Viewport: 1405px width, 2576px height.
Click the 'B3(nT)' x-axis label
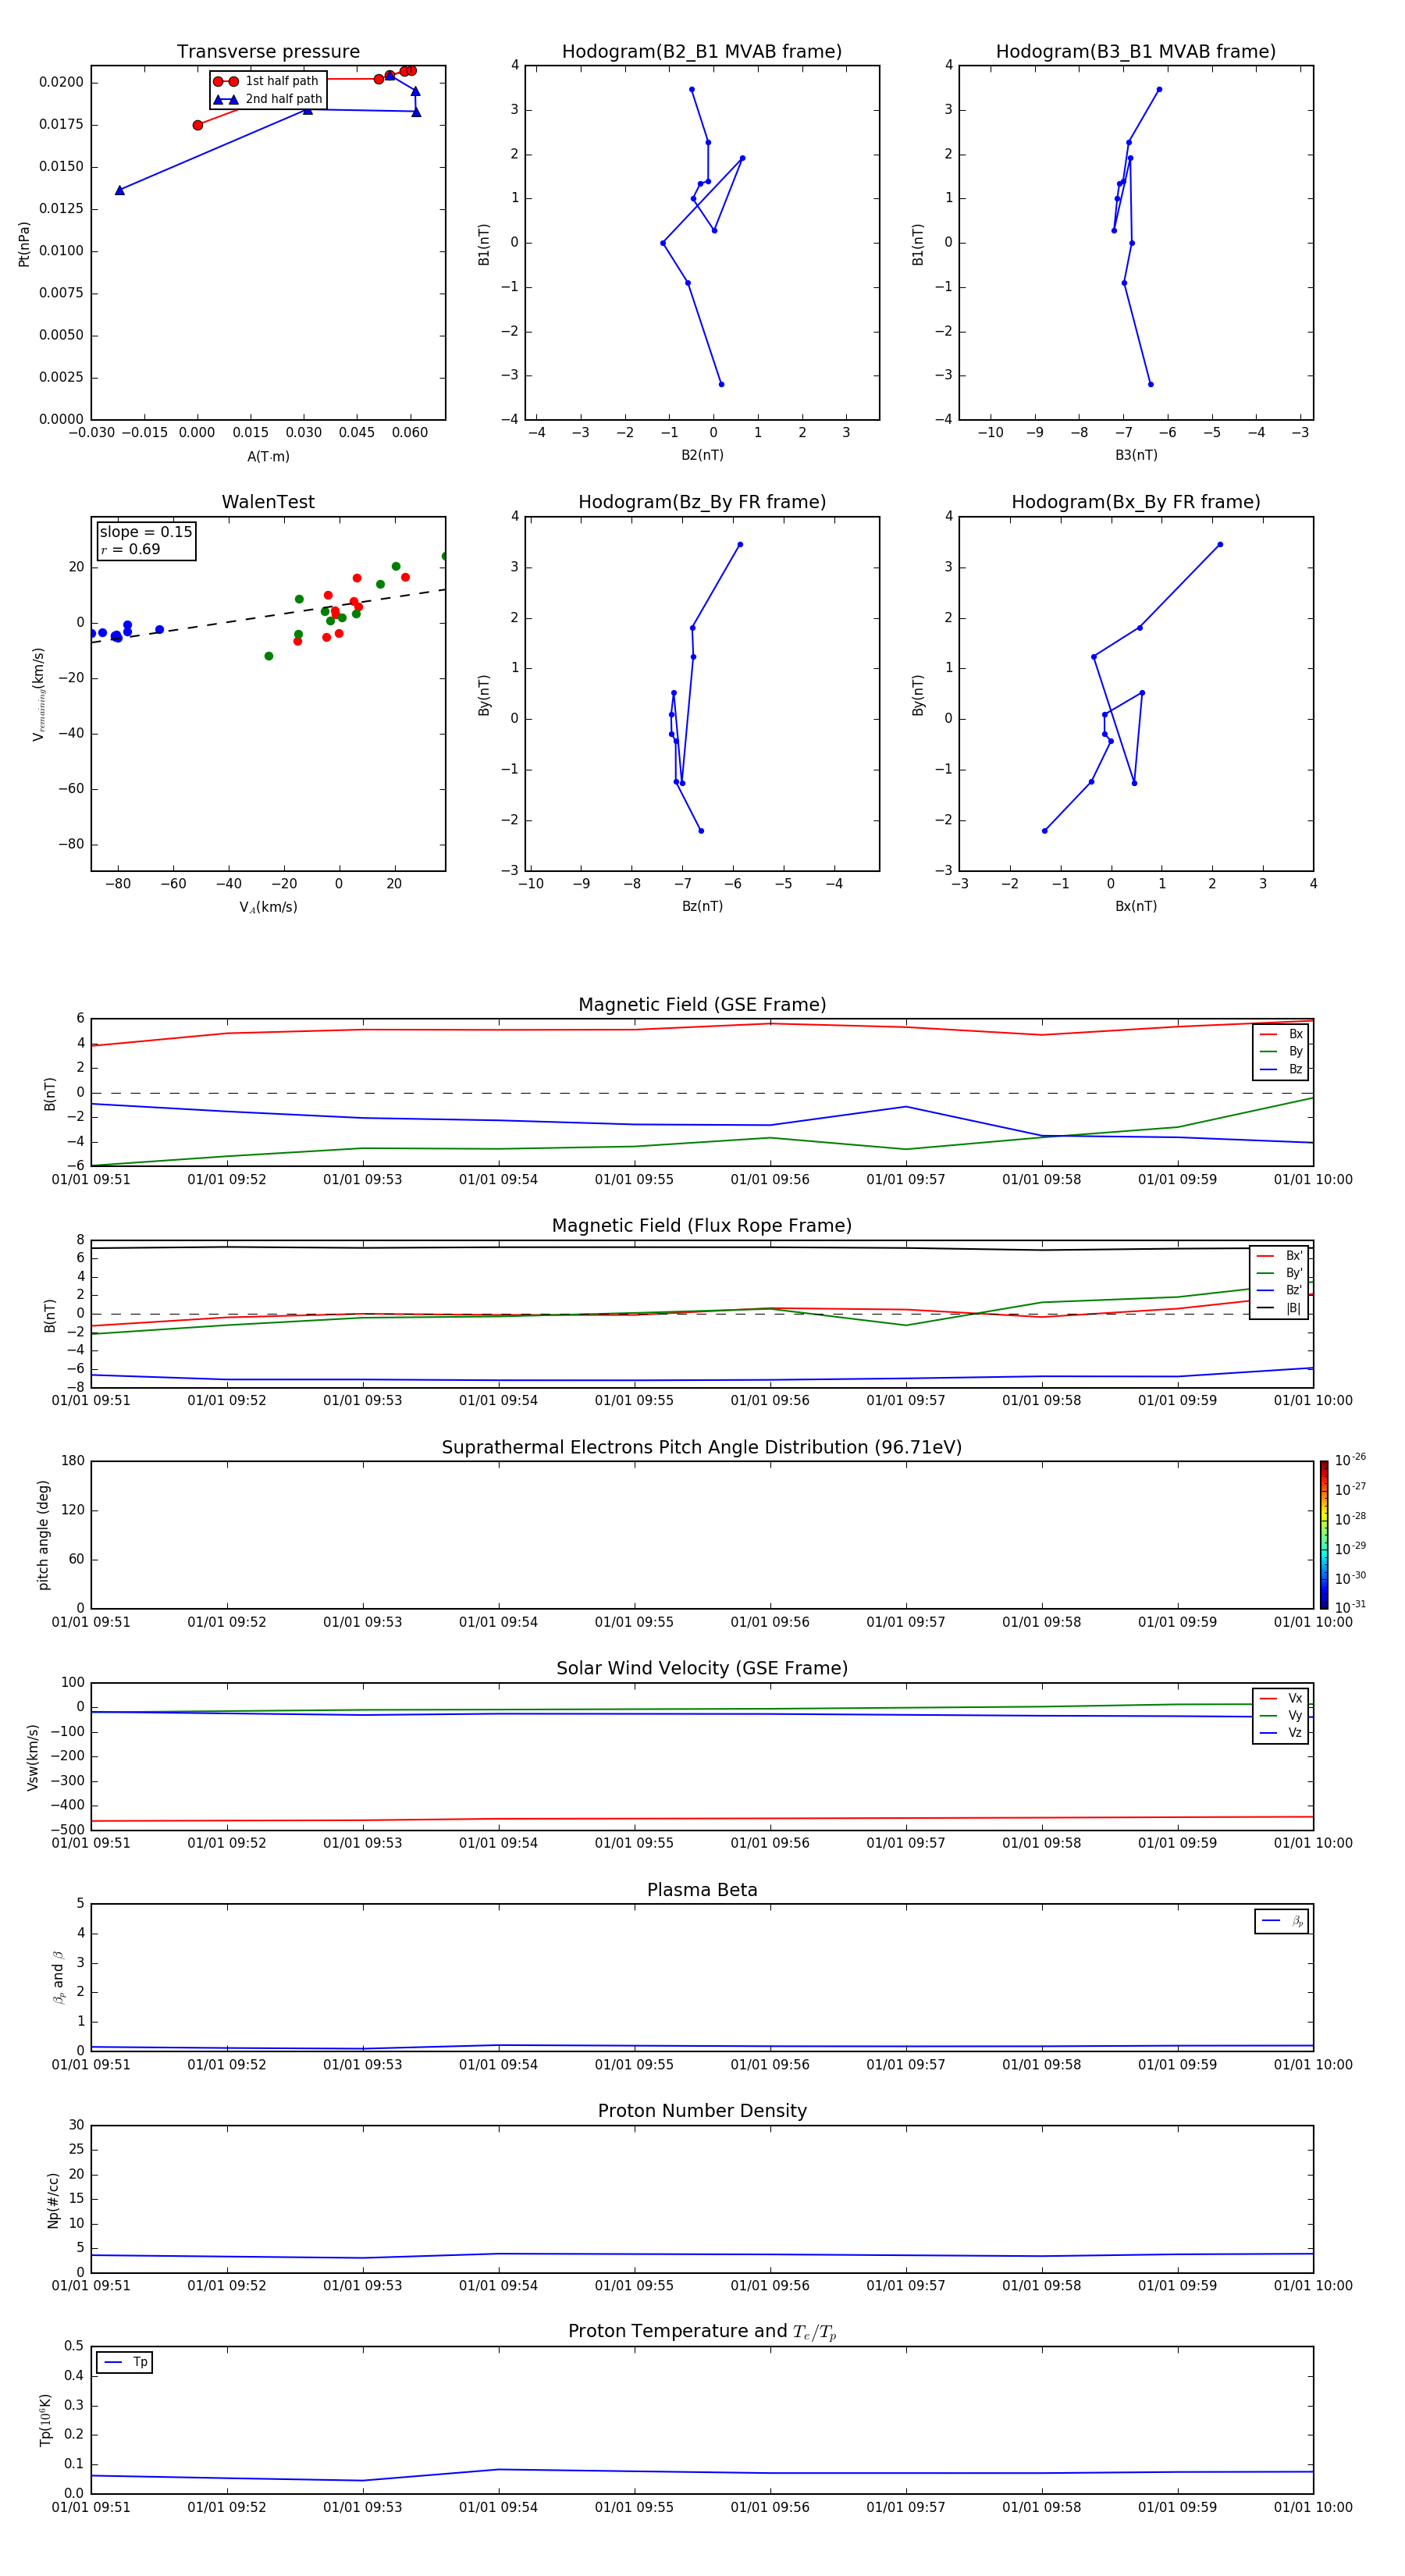1136,455
